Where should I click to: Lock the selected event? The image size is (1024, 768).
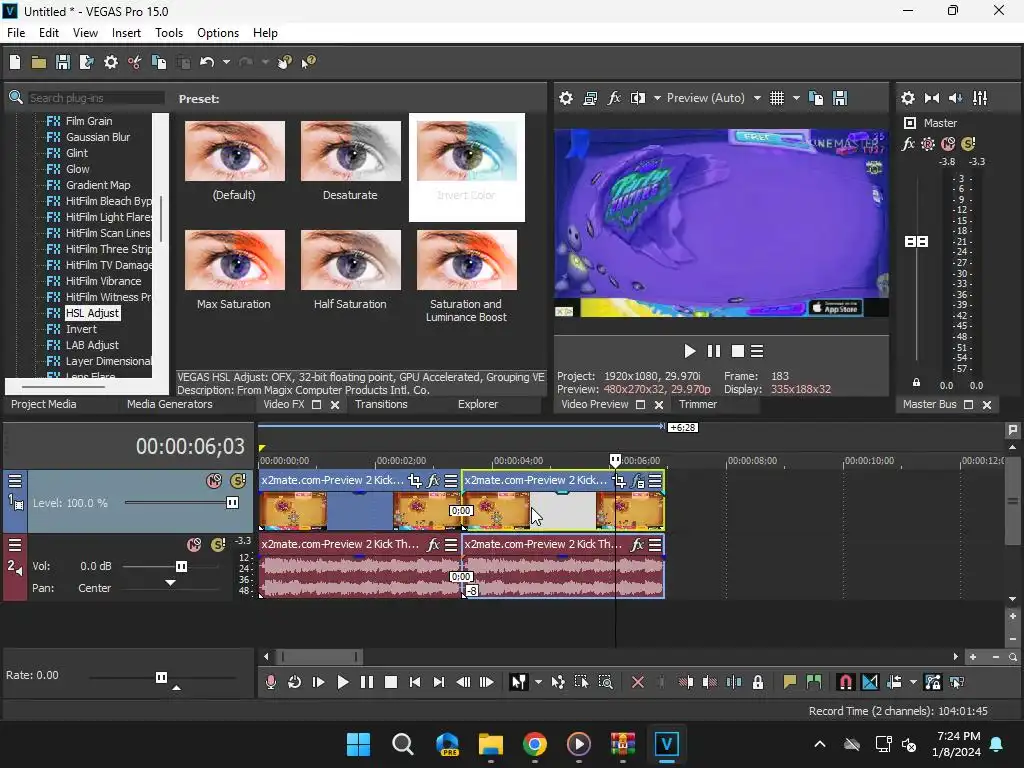coord(758,682)
